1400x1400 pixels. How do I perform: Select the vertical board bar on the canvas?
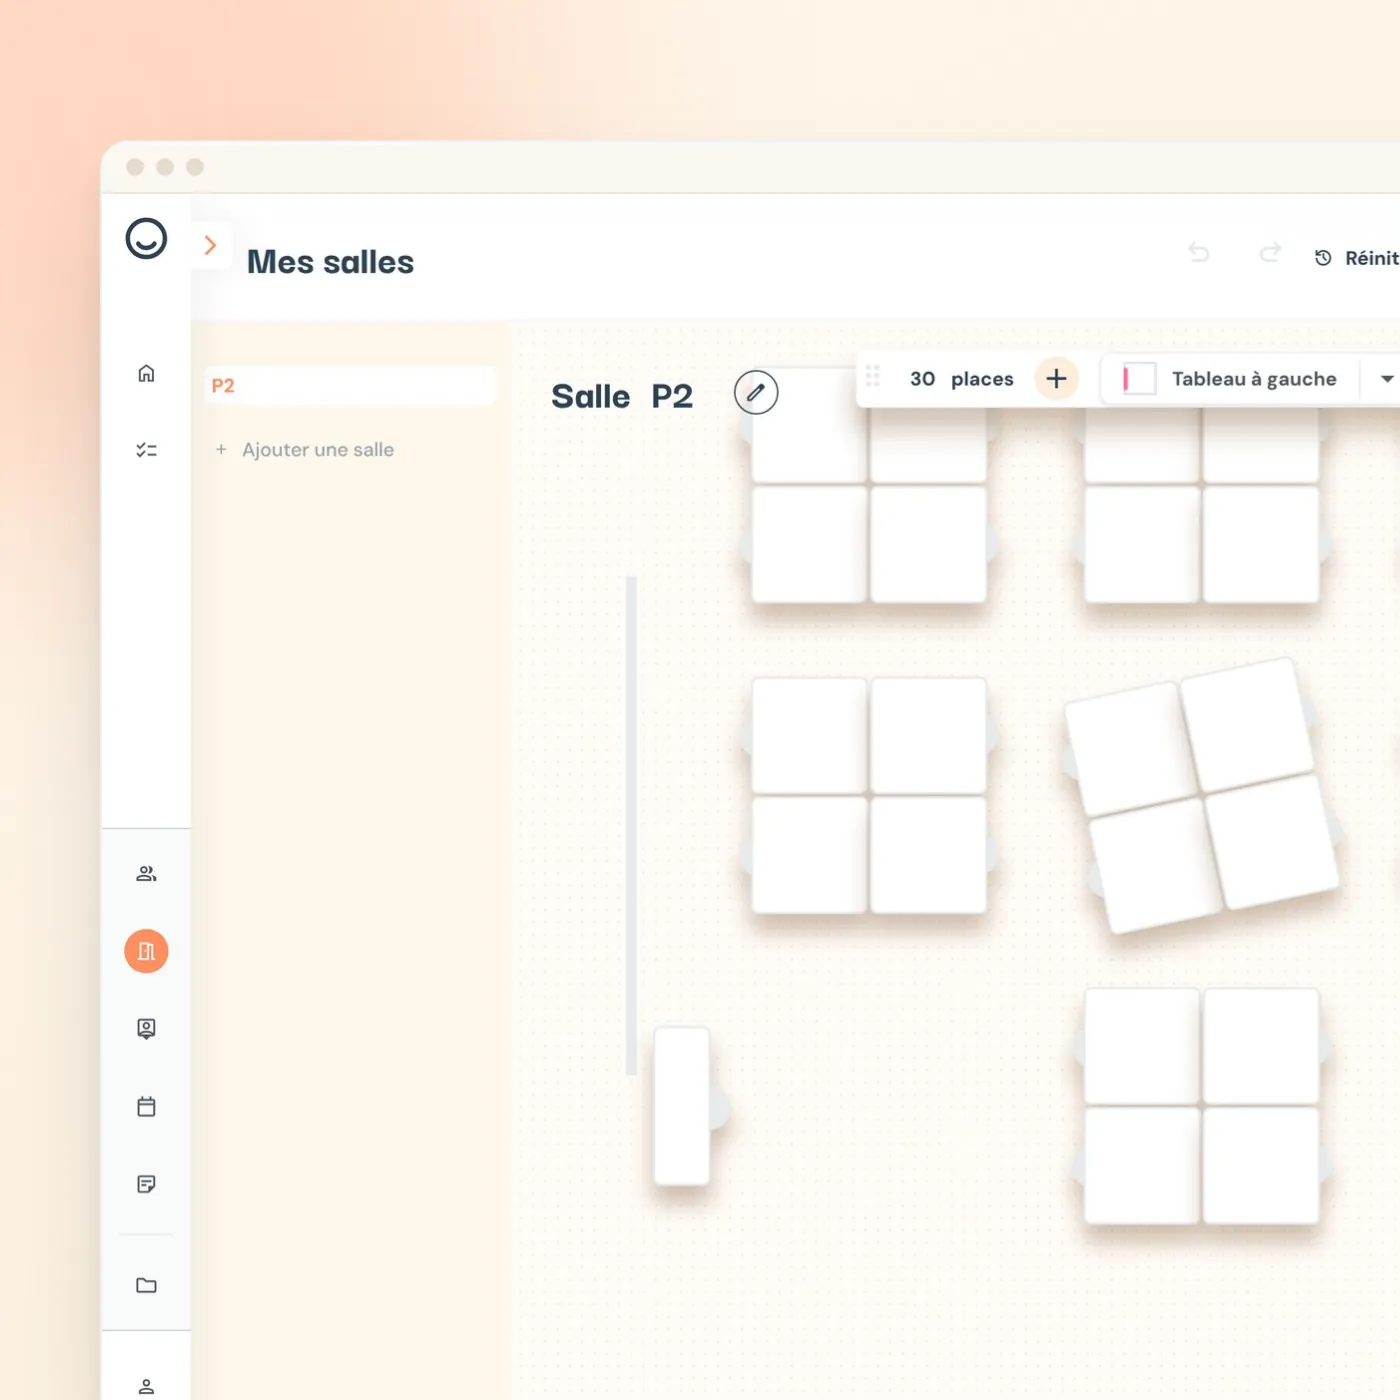tap(631, 826)
